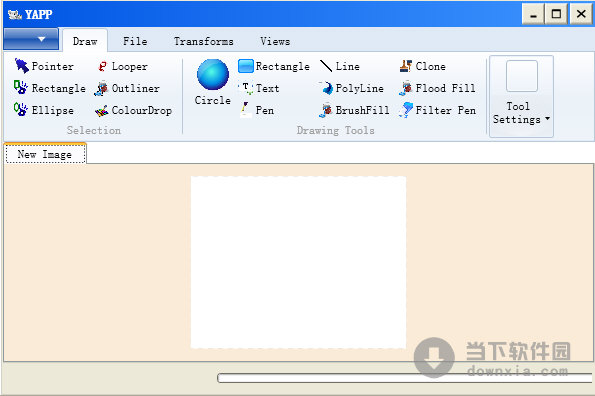Viewport: 595px width, 396px height.
Task: Click the white drawing canvas
Action: (298, 262)
